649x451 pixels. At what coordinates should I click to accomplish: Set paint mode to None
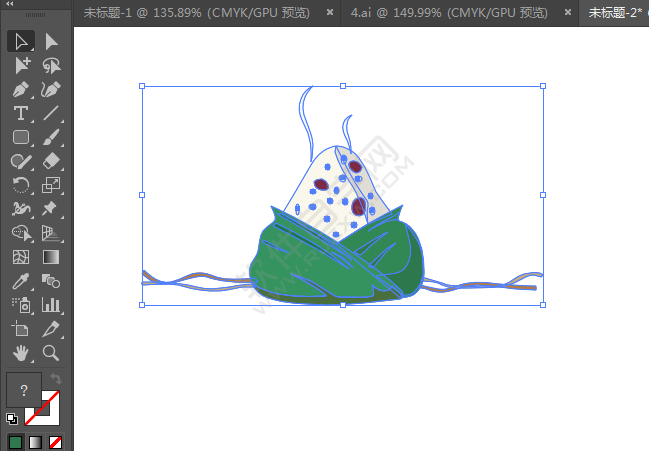56,442
